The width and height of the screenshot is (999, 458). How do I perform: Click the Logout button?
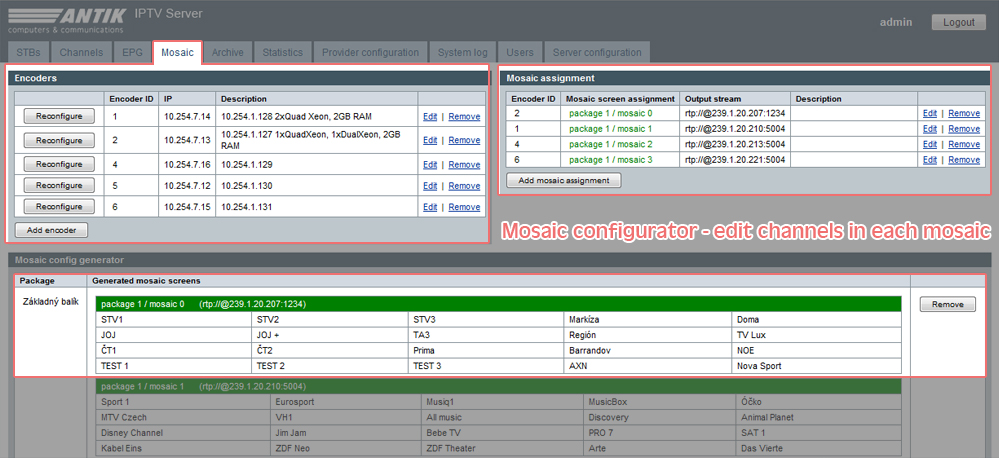[x=959, y=22]
